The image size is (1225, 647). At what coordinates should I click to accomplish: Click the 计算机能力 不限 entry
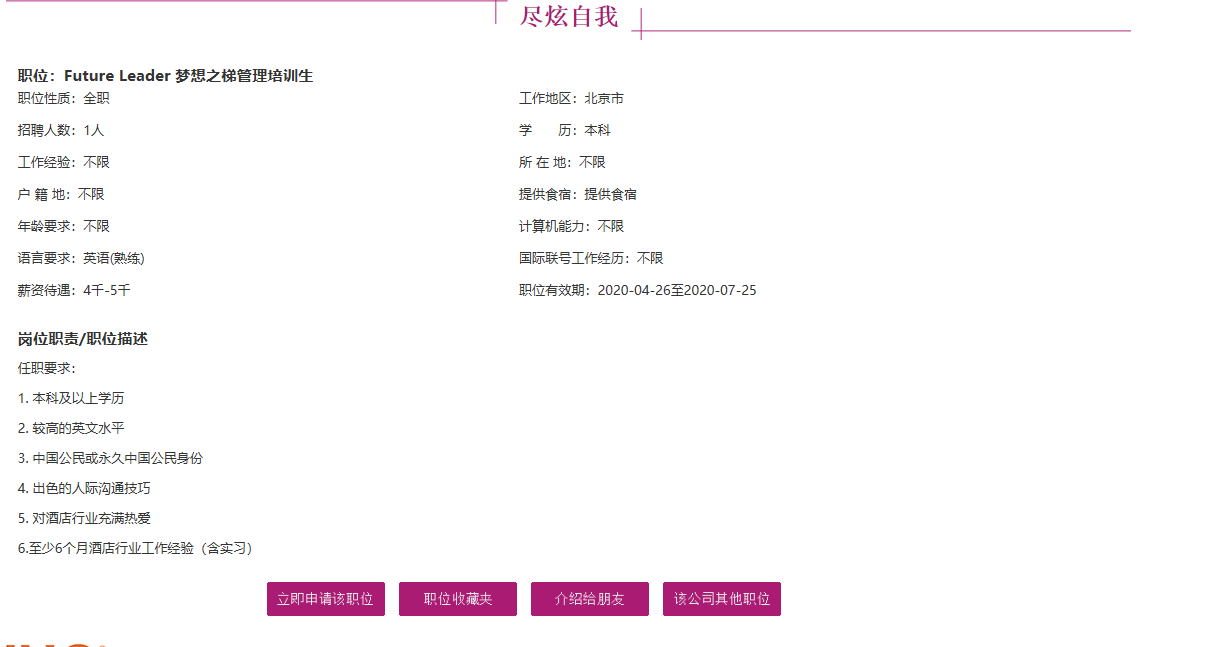pos(571,227)
